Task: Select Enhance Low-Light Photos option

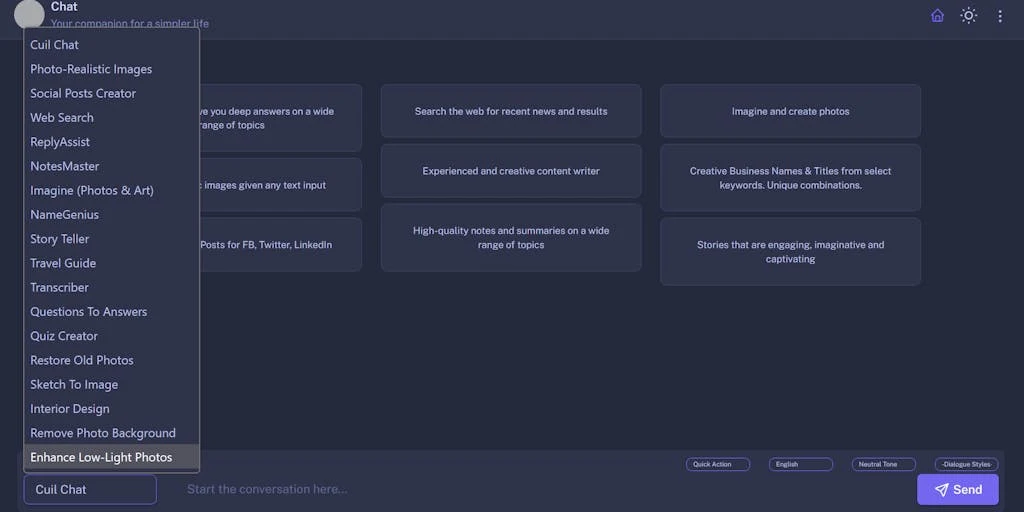Action: click(111, 457)
